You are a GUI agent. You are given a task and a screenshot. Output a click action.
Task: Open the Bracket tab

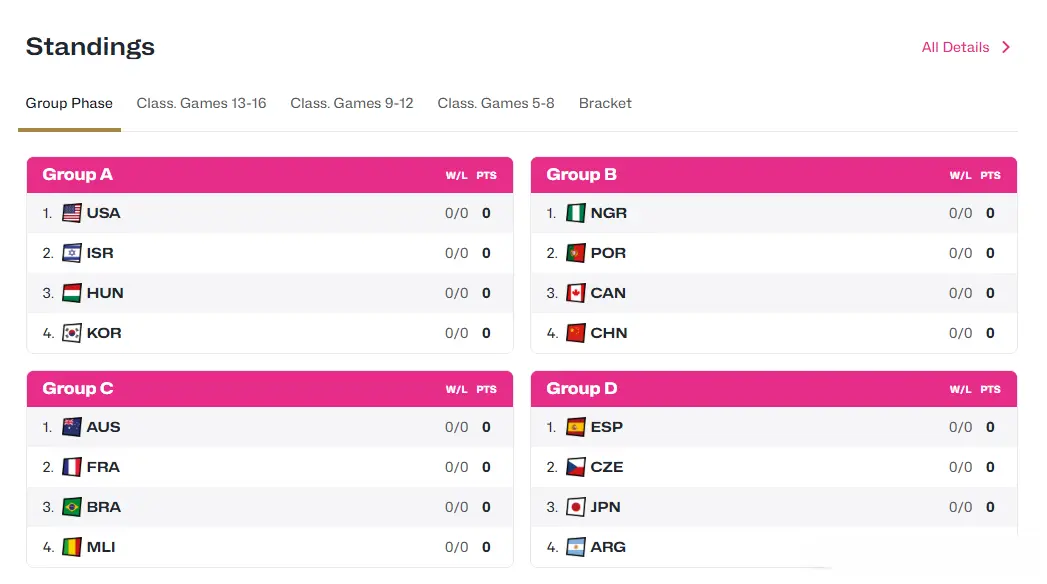click(605, 103)
